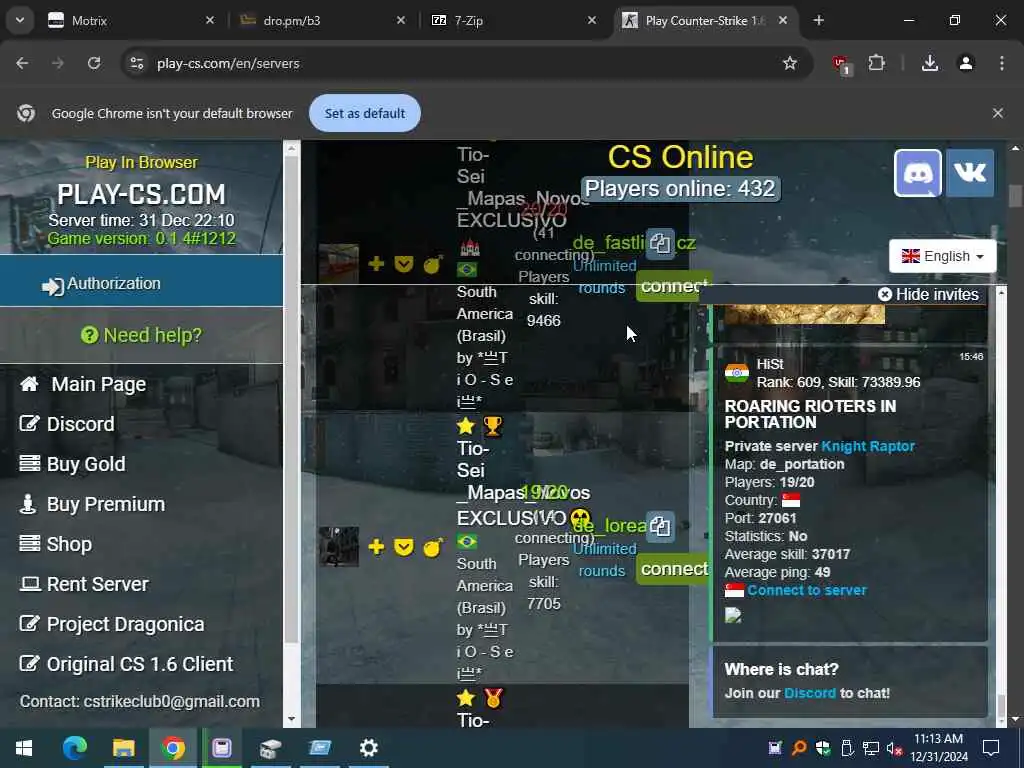Screen dimensions: 1024x768
Task: Hide invites panel
Action: pyautogui.click(x=928, y=295)
